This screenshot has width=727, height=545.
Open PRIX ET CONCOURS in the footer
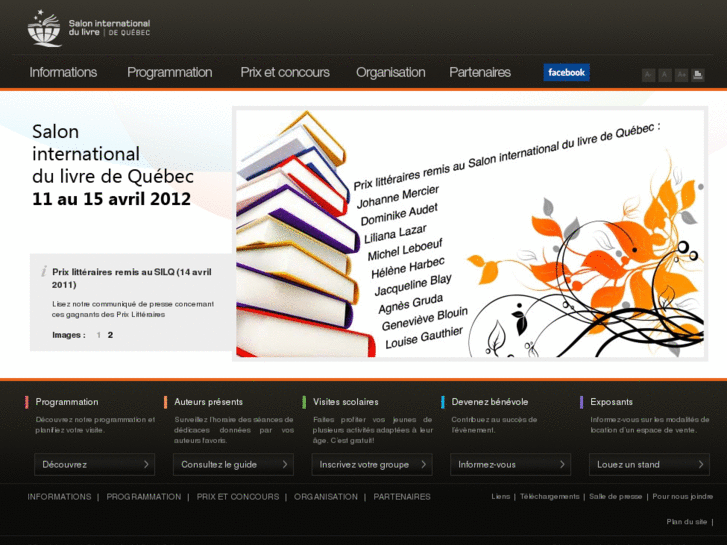(x=238, y=497)
